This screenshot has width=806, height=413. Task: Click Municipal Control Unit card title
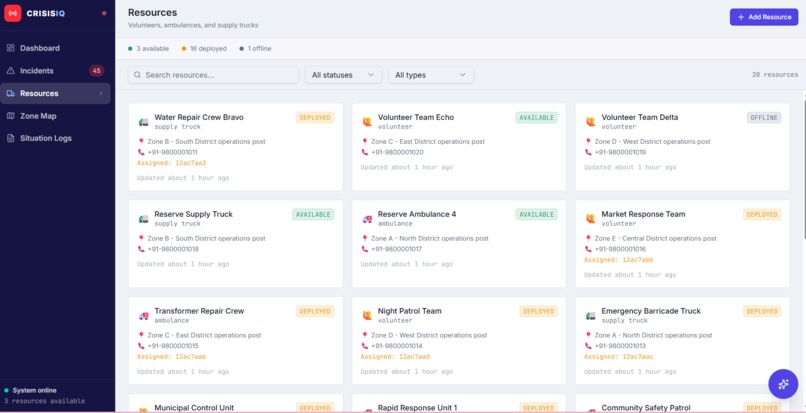pos(194,408)
